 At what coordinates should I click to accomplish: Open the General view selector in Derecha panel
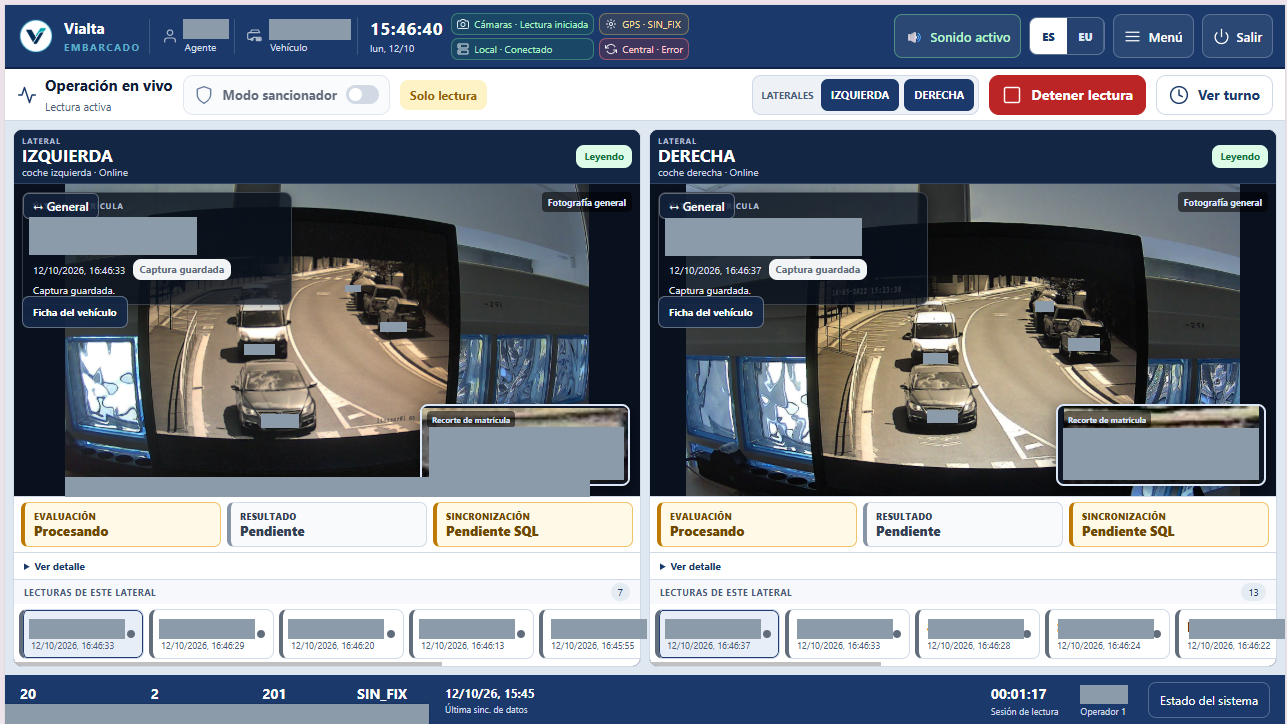(697, 207)
